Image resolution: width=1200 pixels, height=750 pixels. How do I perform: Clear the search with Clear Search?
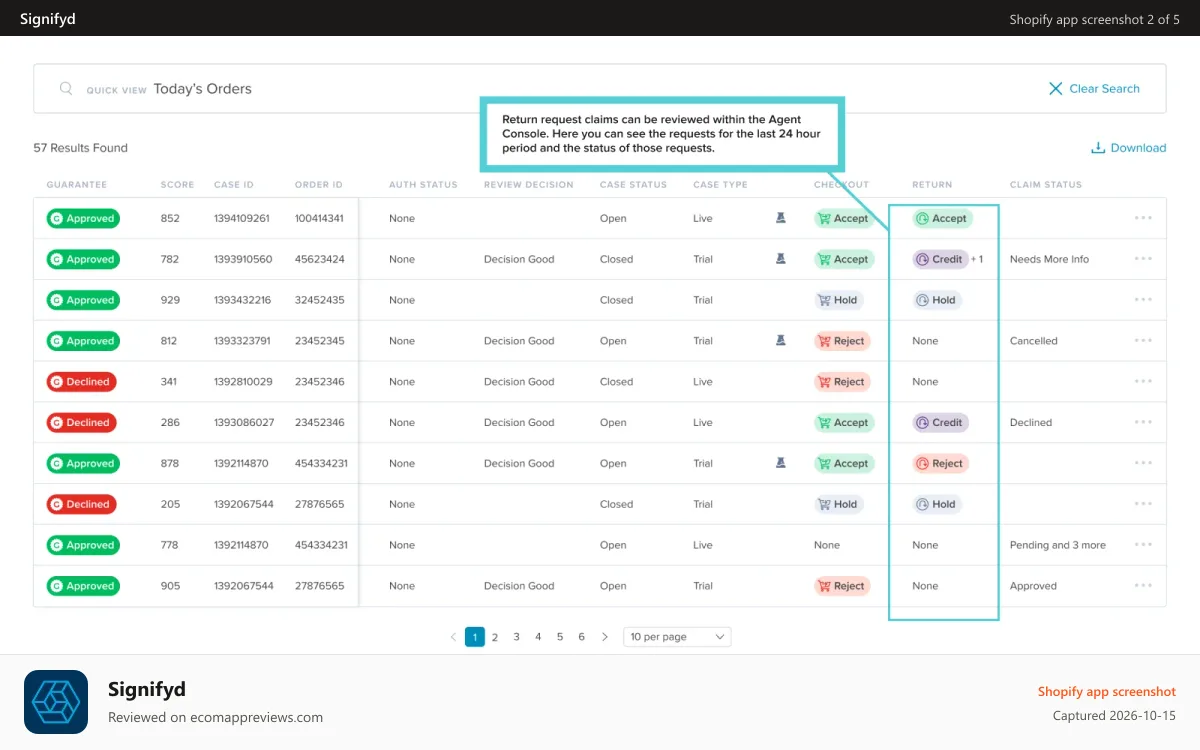click(x=1094, y=88)
